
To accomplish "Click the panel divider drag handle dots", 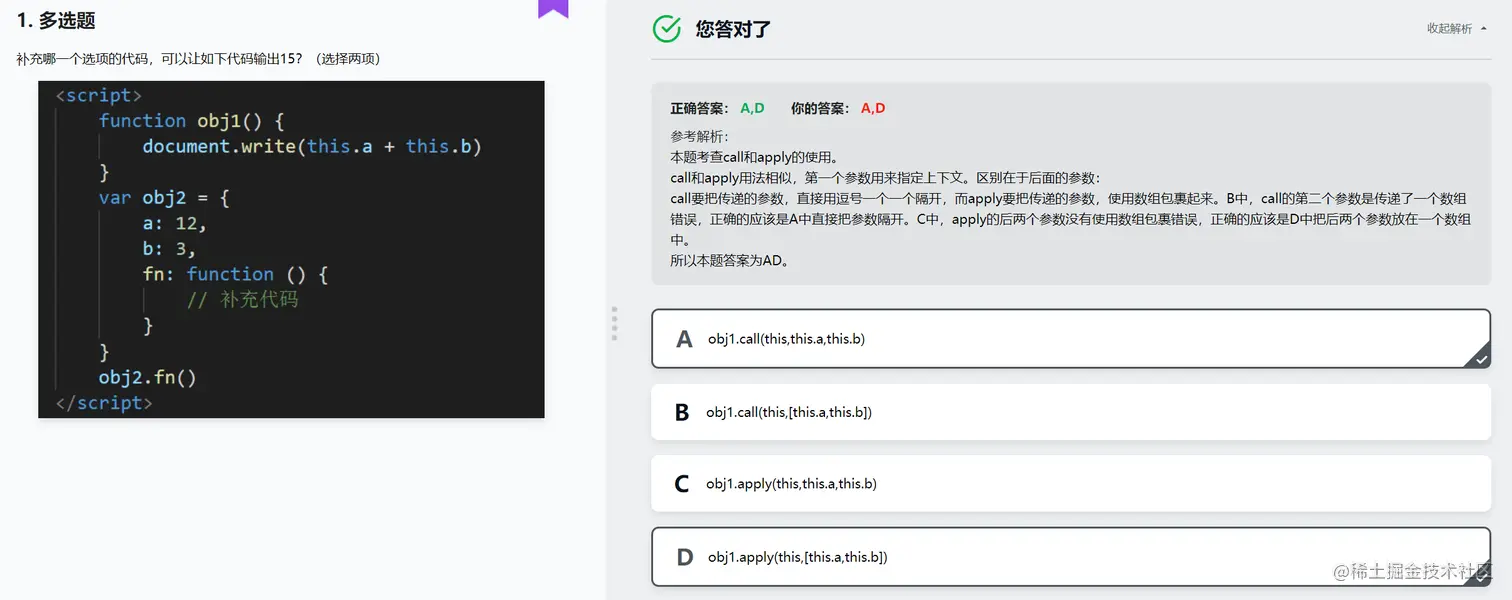I will (x=614, y=324).
